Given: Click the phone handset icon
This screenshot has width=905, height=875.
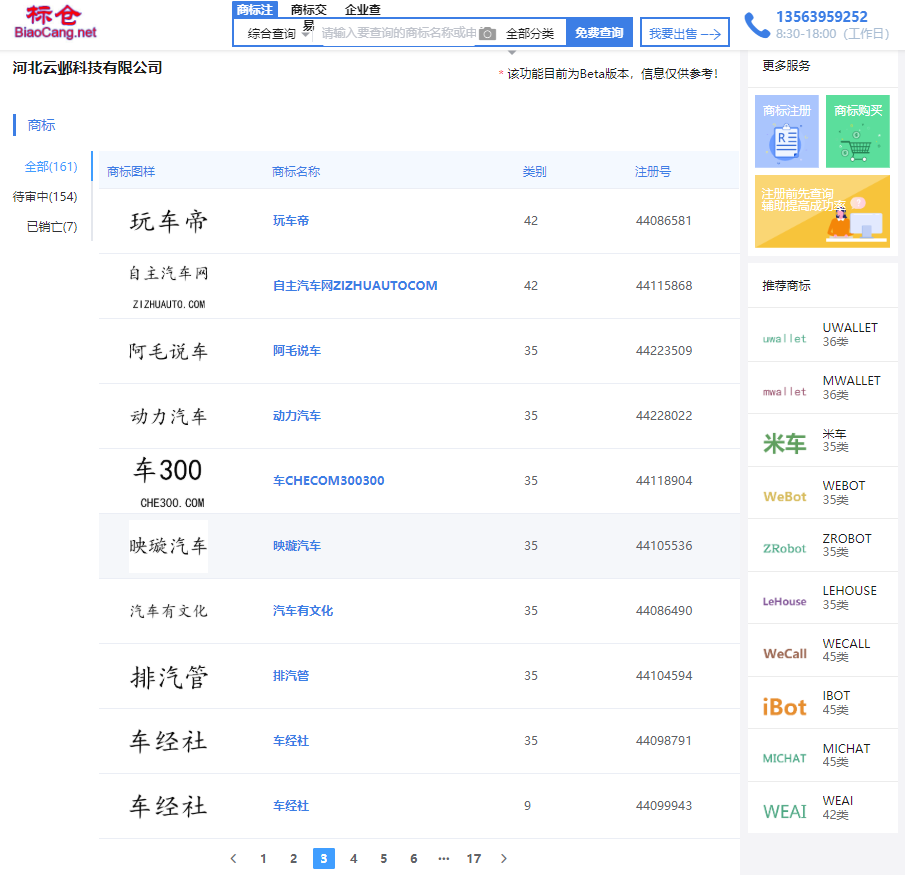Looking at the screenshot, I should pos(757,25).
